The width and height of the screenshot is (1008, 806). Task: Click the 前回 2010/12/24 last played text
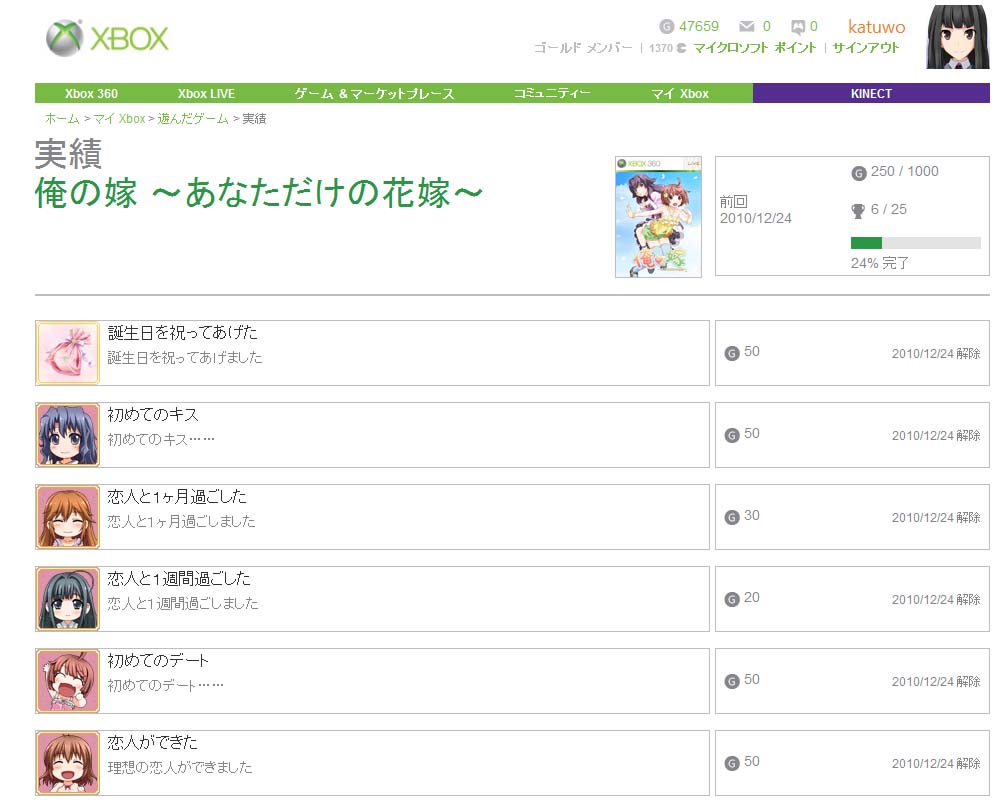(x=755, y=210)
